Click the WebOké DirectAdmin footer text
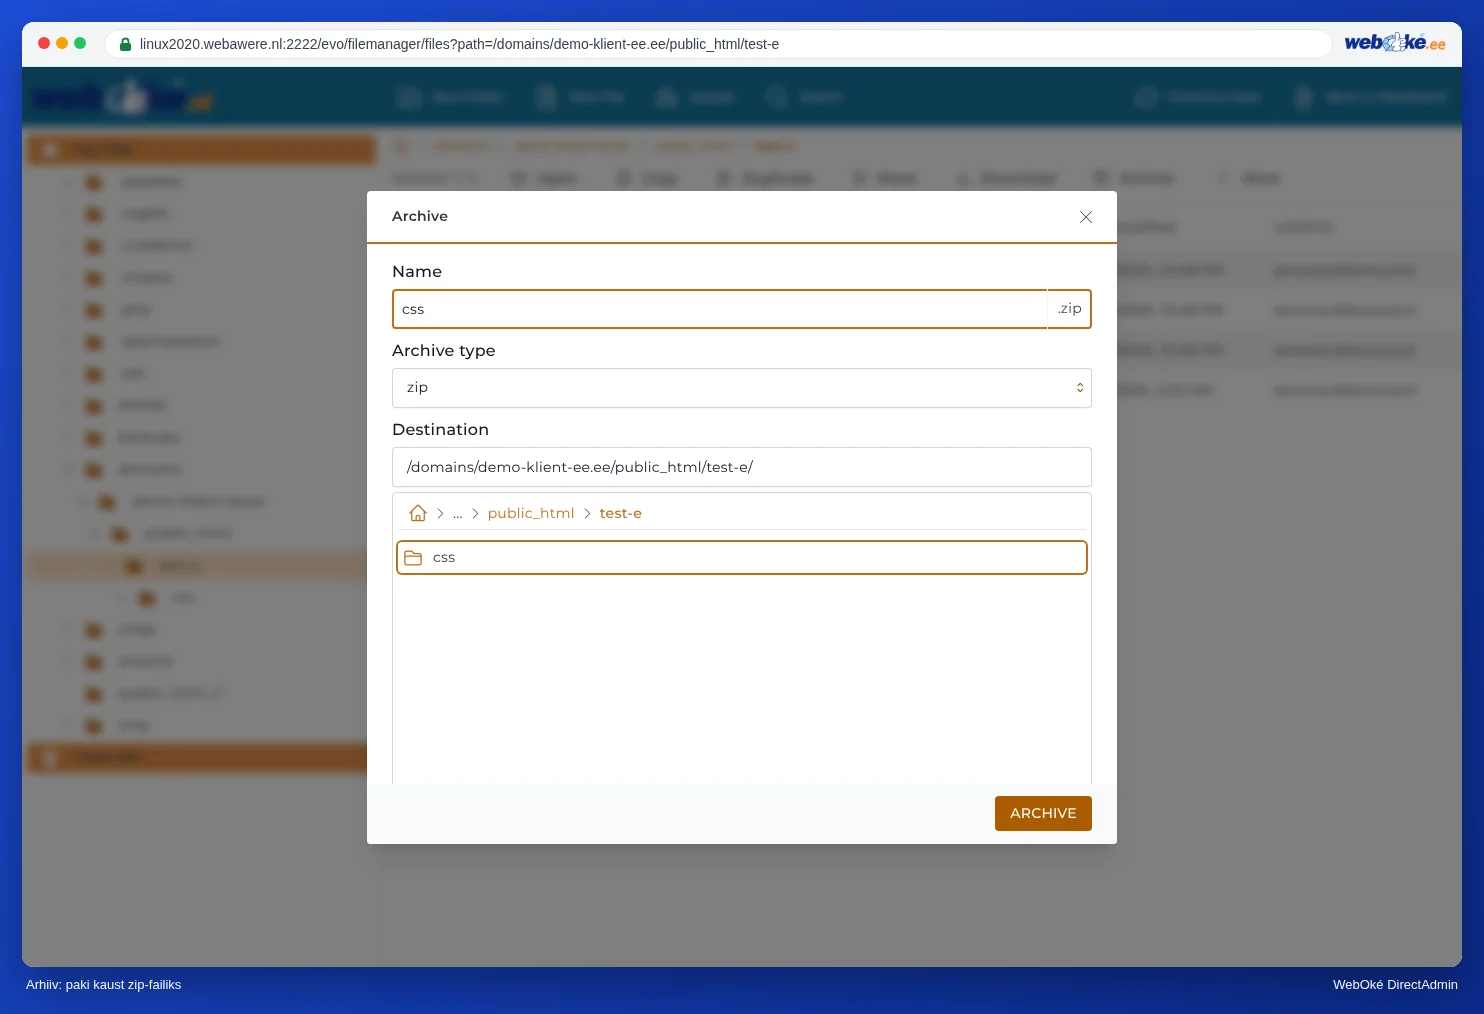 coord(1395,985)
